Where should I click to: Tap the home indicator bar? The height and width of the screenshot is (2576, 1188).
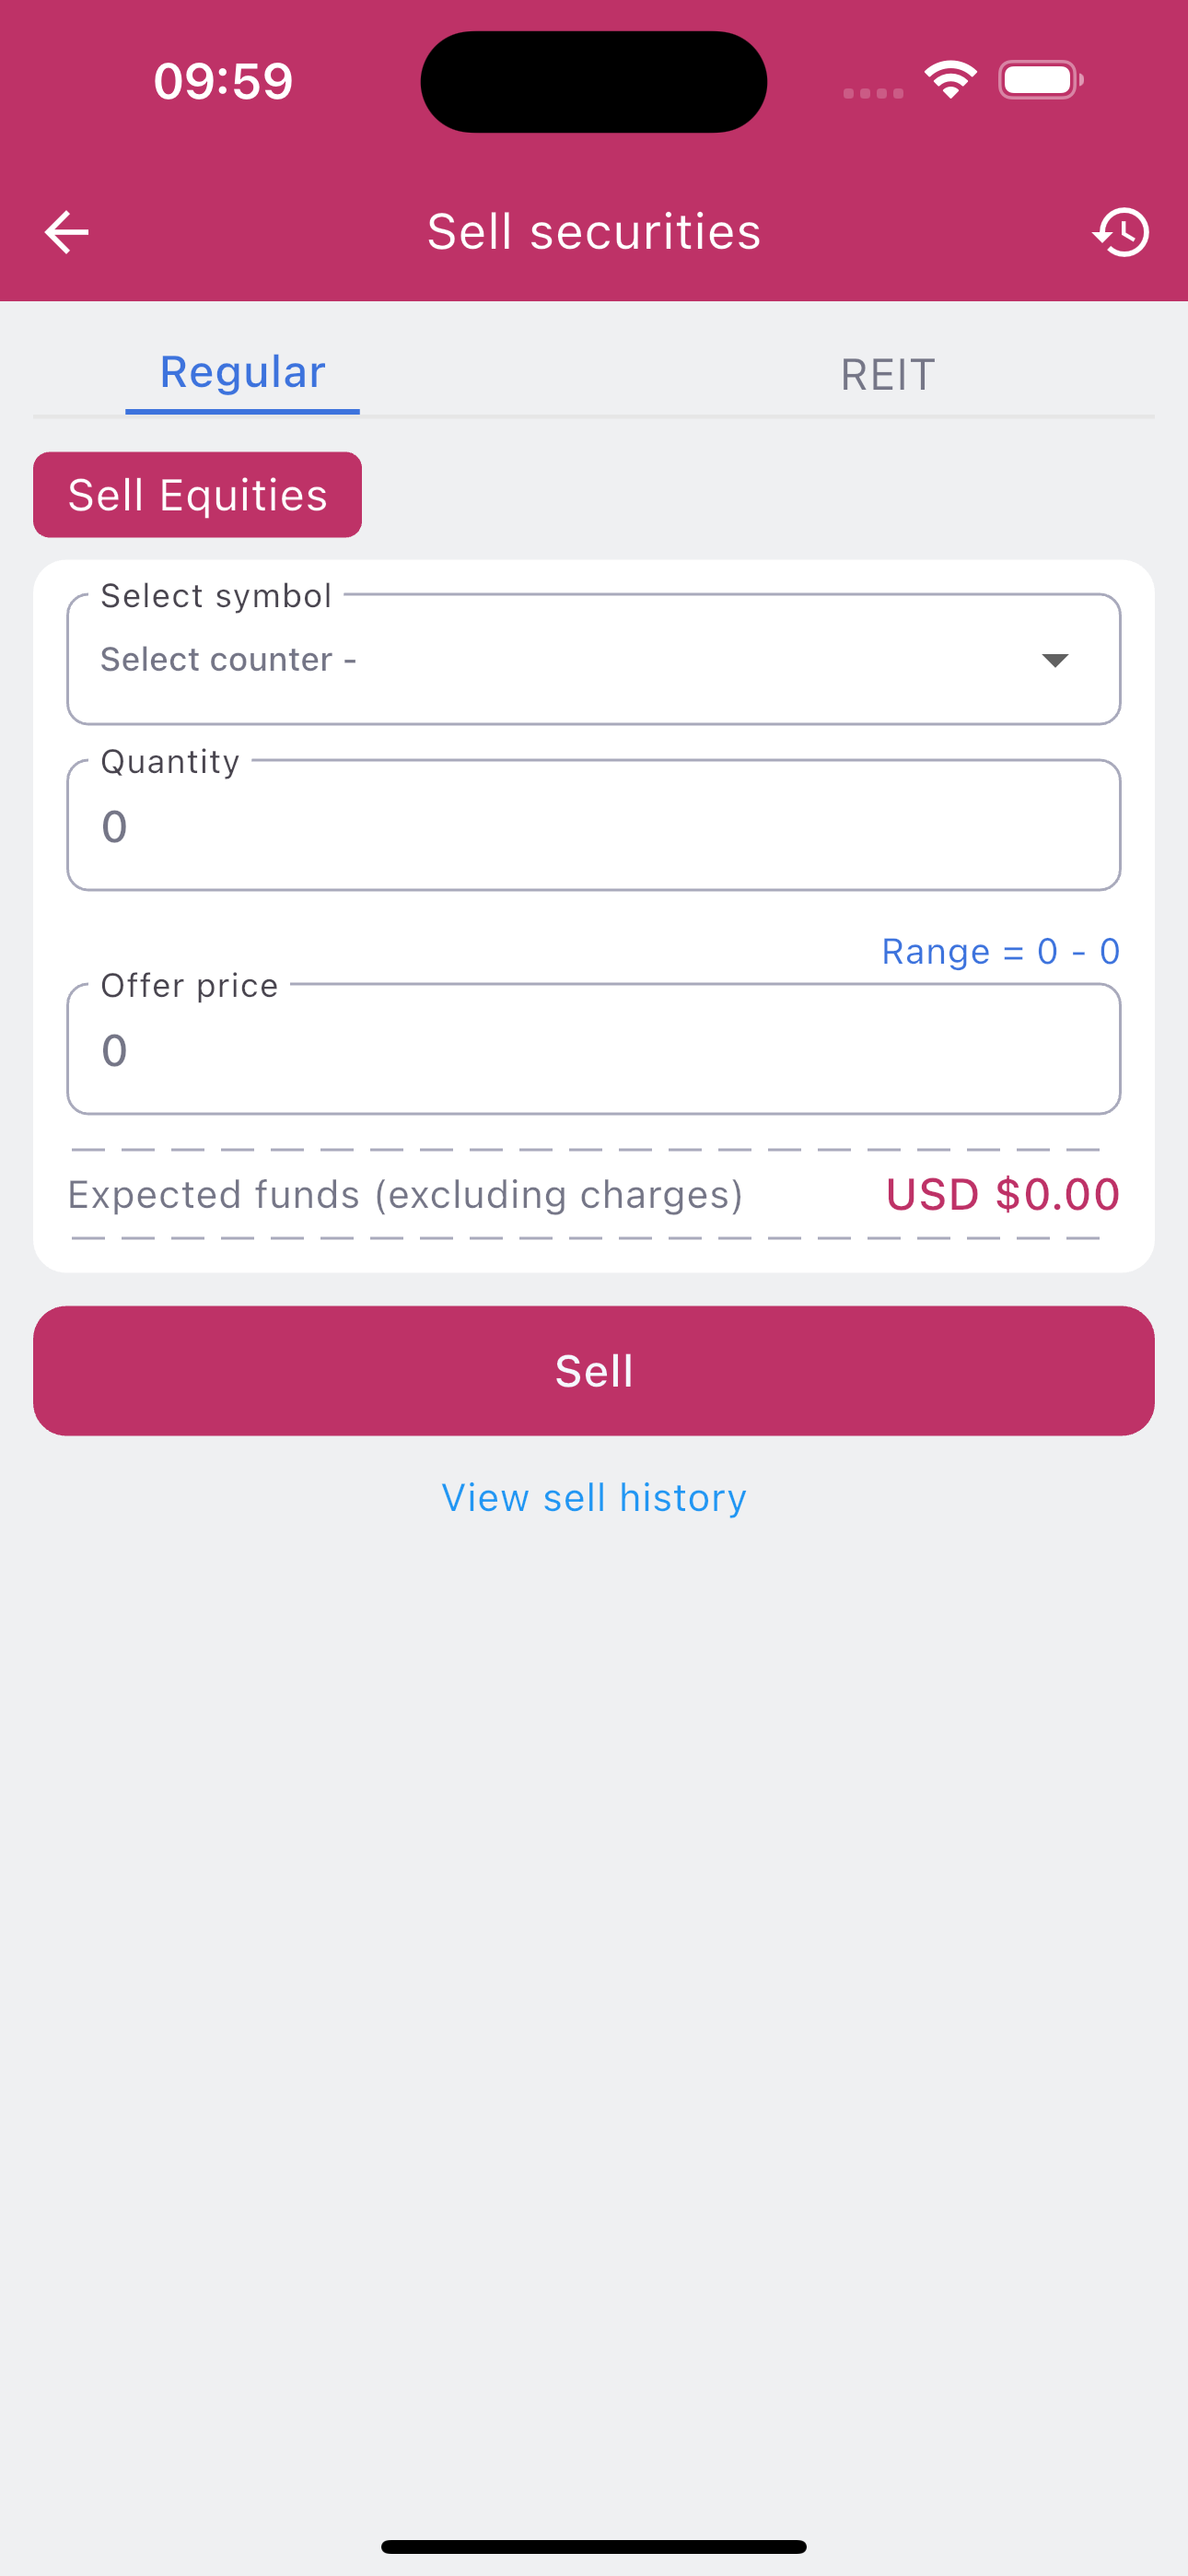click(594, 2547)
